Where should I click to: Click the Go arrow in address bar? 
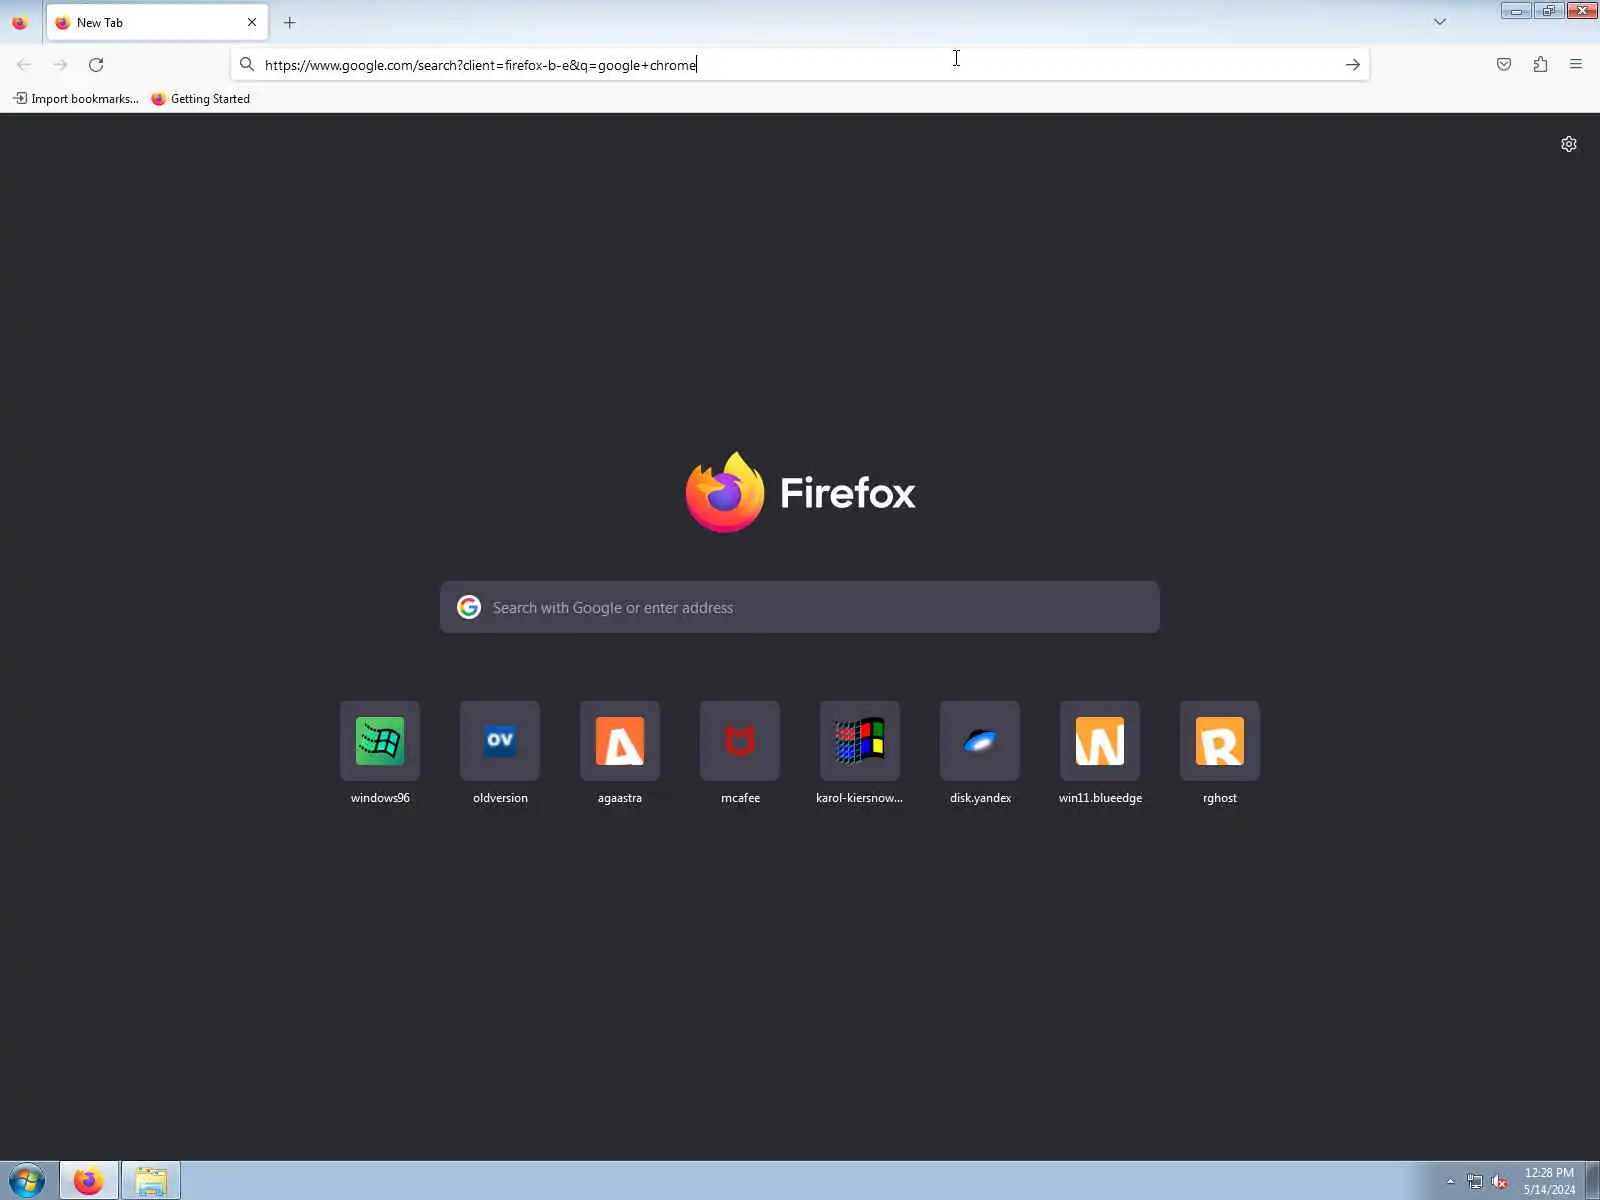pos(1353,65)
